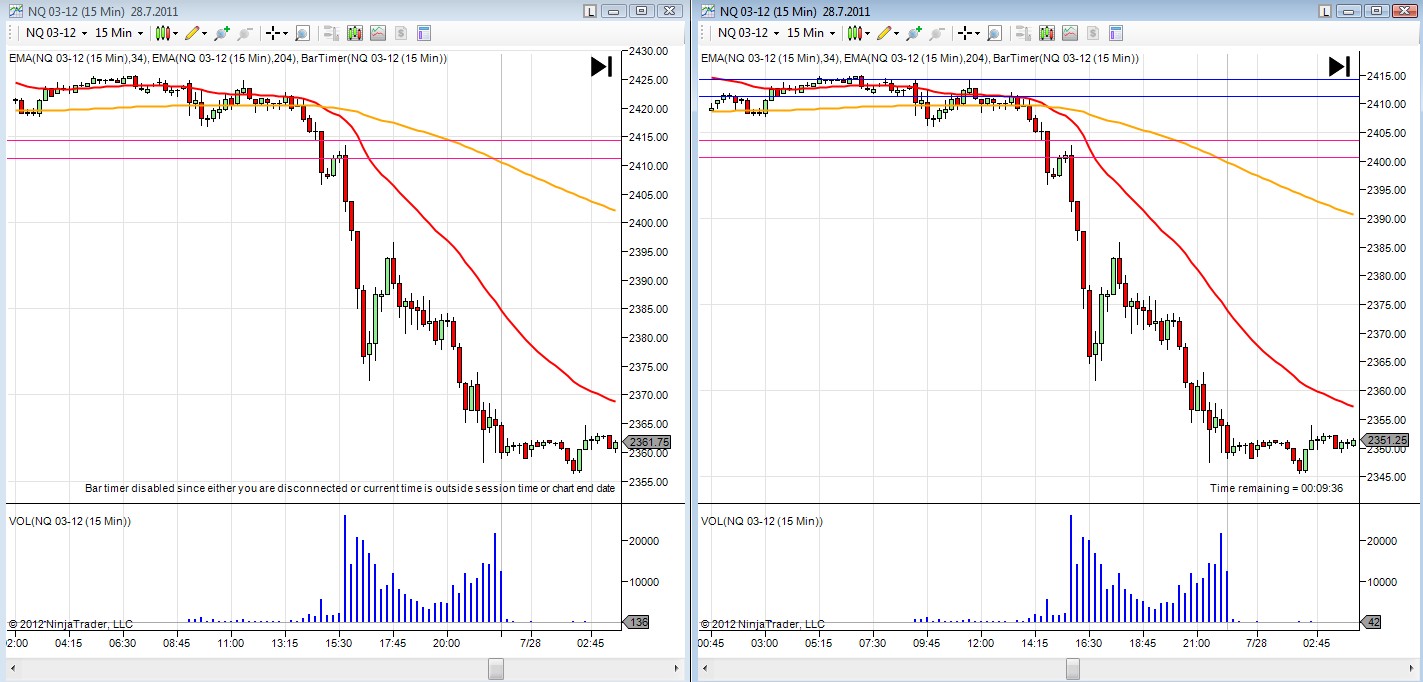
Task: Click the NinjaTrader chart icon in left title bar
Action: 15,11
